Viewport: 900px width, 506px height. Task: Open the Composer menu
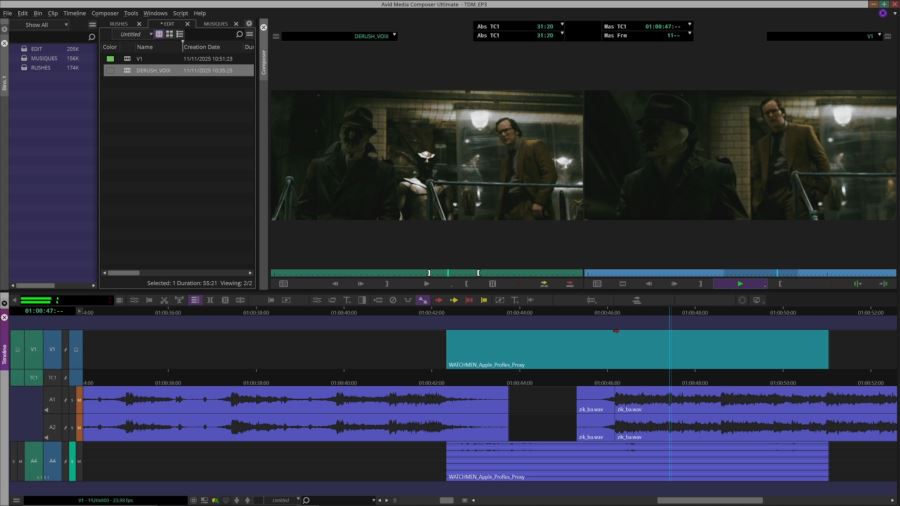(x=105, y=13)
